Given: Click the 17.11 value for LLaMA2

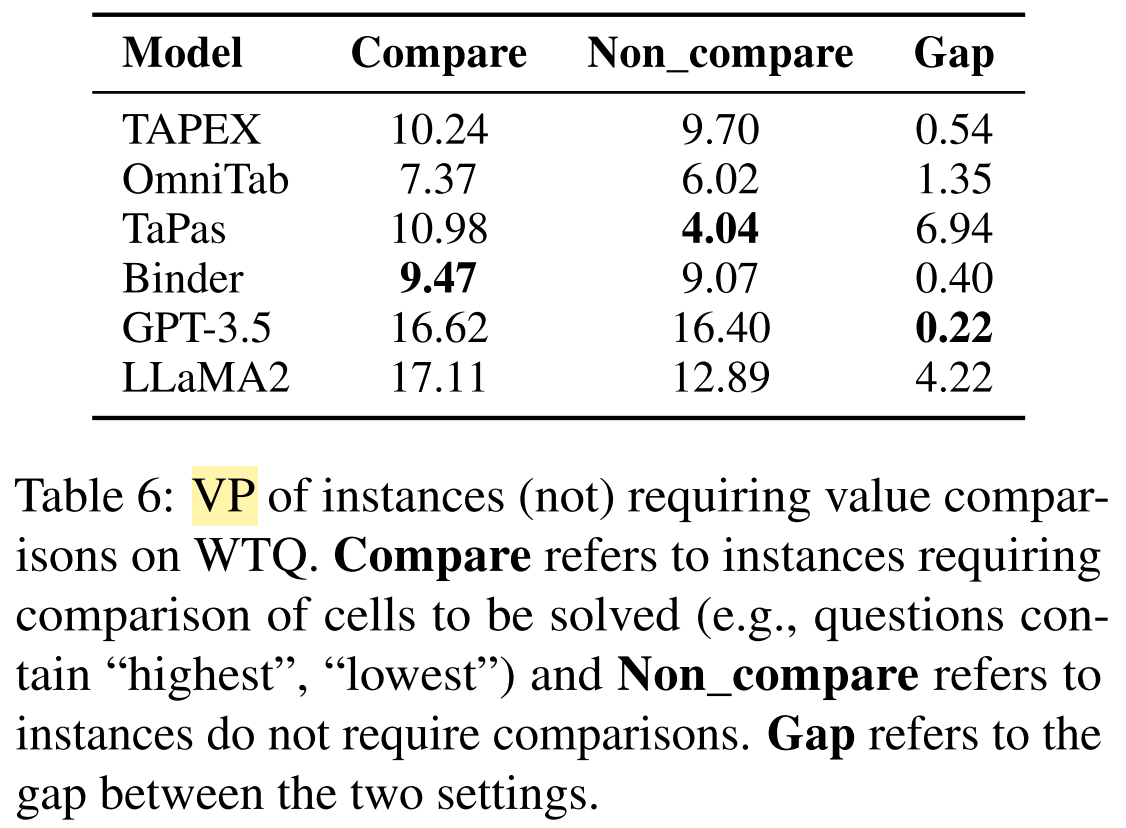Looking at the screenshot, I should click(438, 376).
